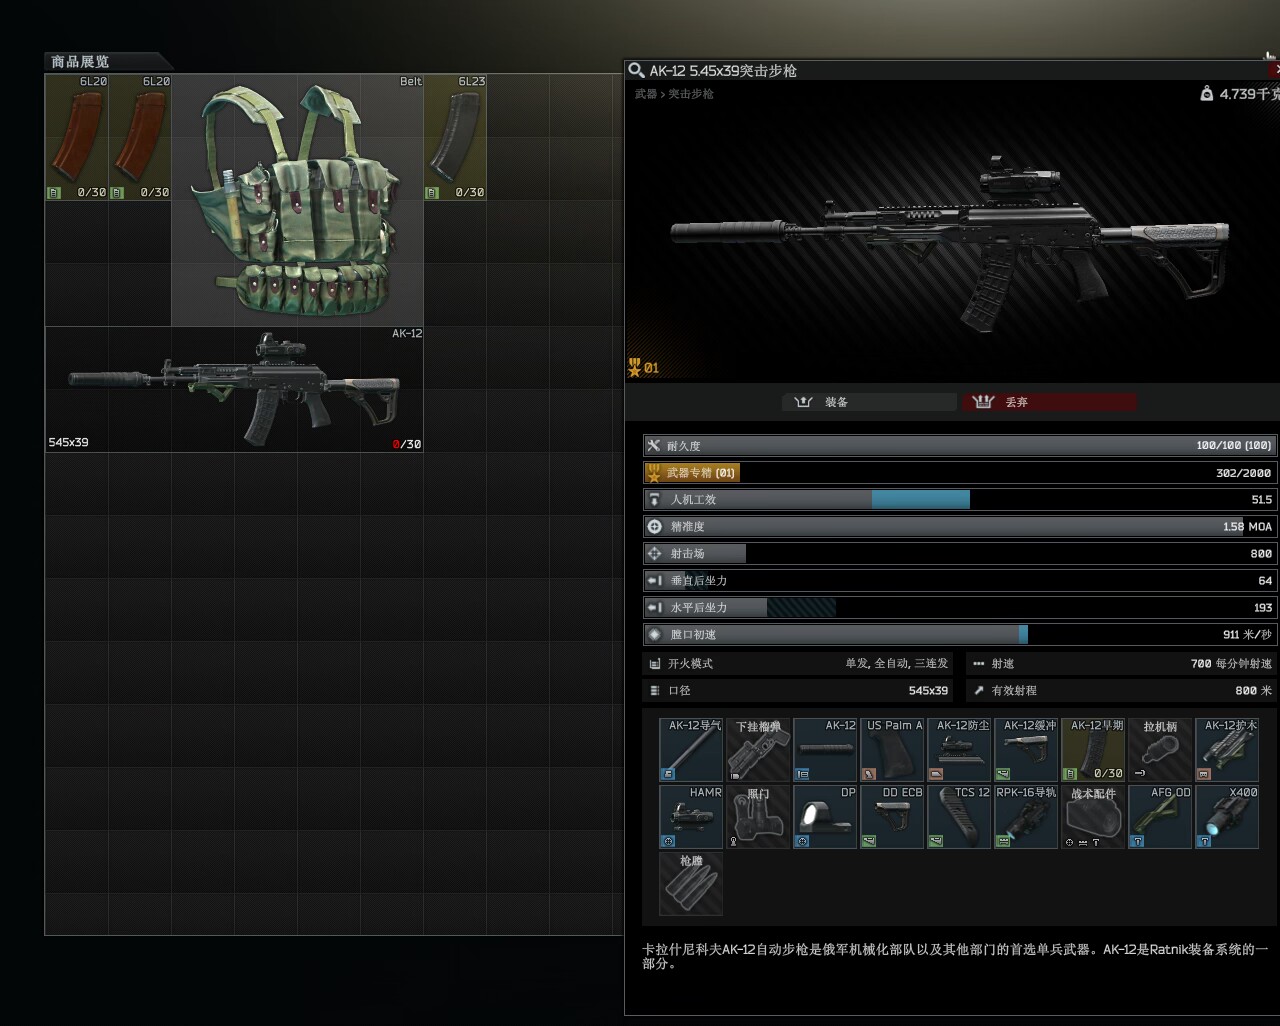The height and width of the screenshot is (1026, 1280).
Task: Click the 武器专精 mastering progress bar
Action: [960, 472]
